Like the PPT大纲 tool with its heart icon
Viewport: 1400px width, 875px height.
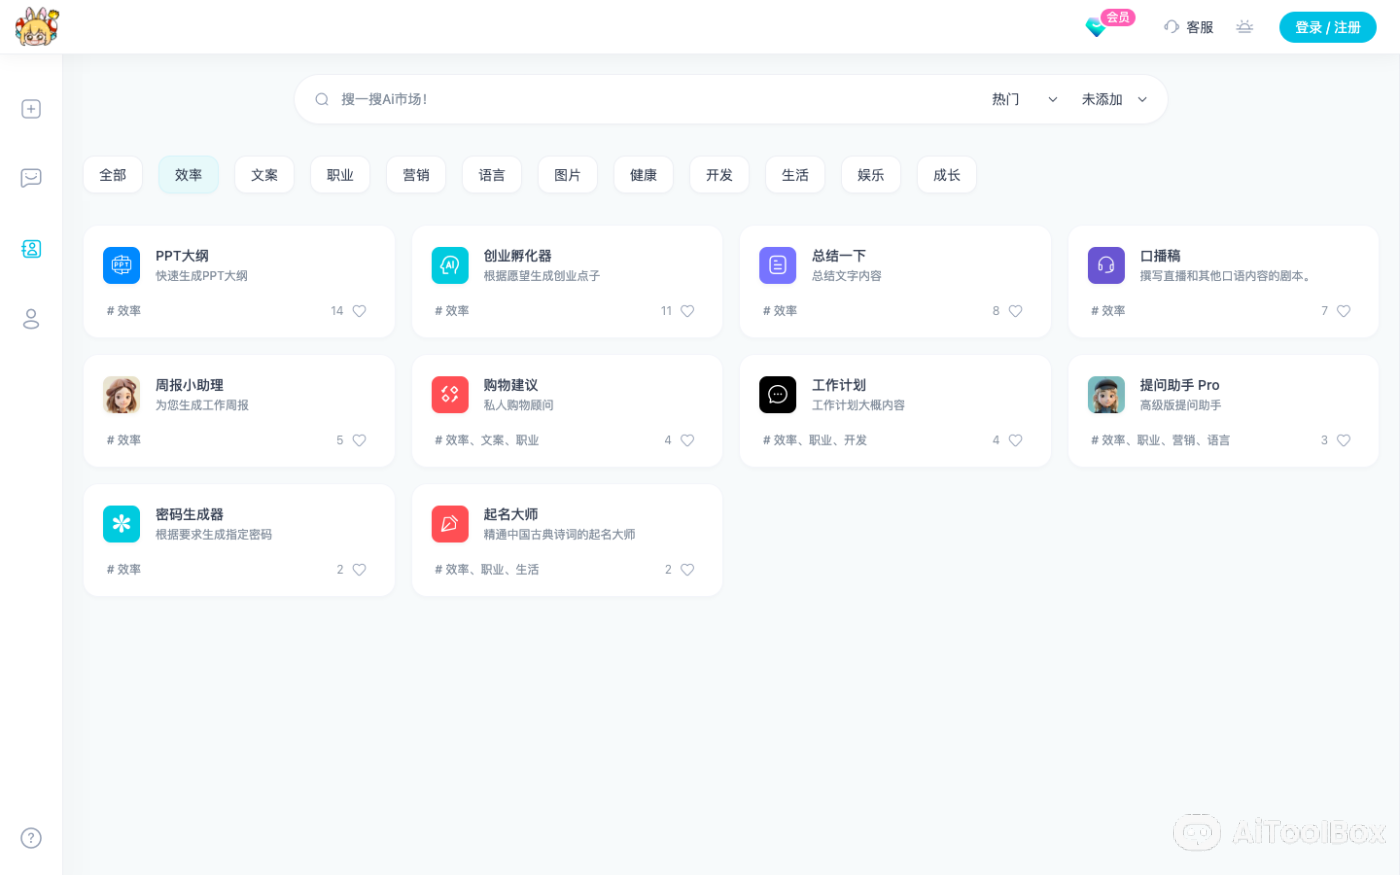(x=359, y=311)
